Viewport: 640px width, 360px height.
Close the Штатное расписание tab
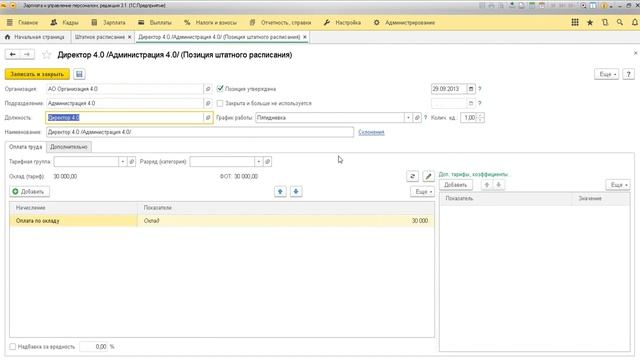tap(130, 37)
